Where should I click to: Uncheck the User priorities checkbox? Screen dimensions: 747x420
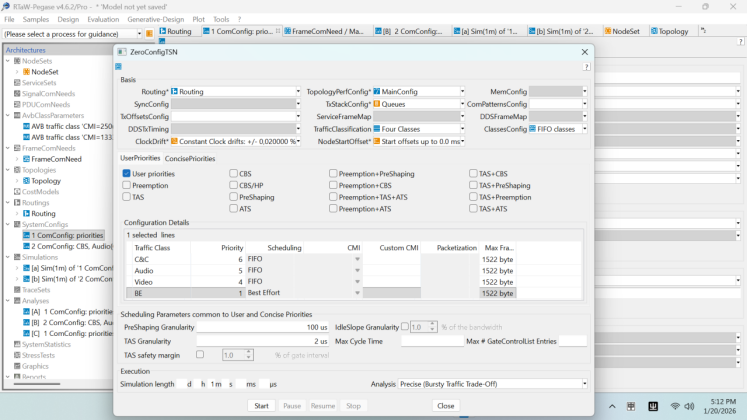tap(127, 173)
